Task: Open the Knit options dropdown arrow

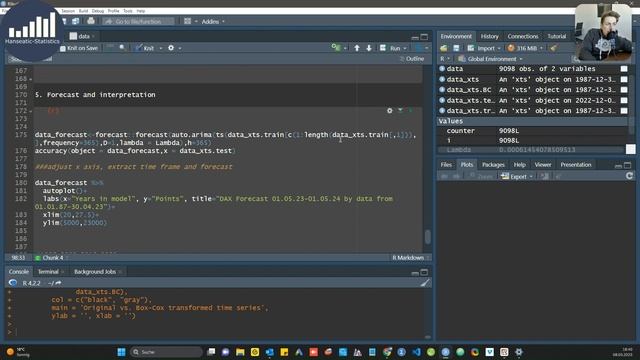Action: point(160,48)
